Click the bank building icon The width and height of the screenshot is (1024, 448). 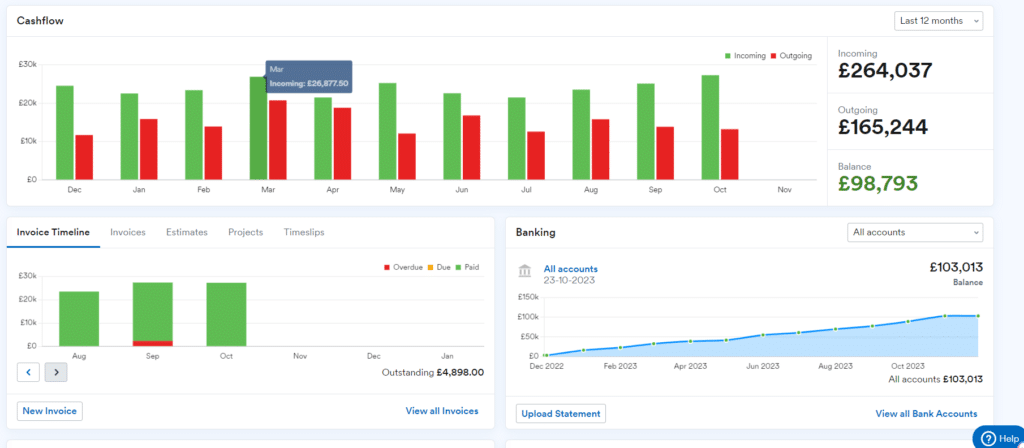525,272
